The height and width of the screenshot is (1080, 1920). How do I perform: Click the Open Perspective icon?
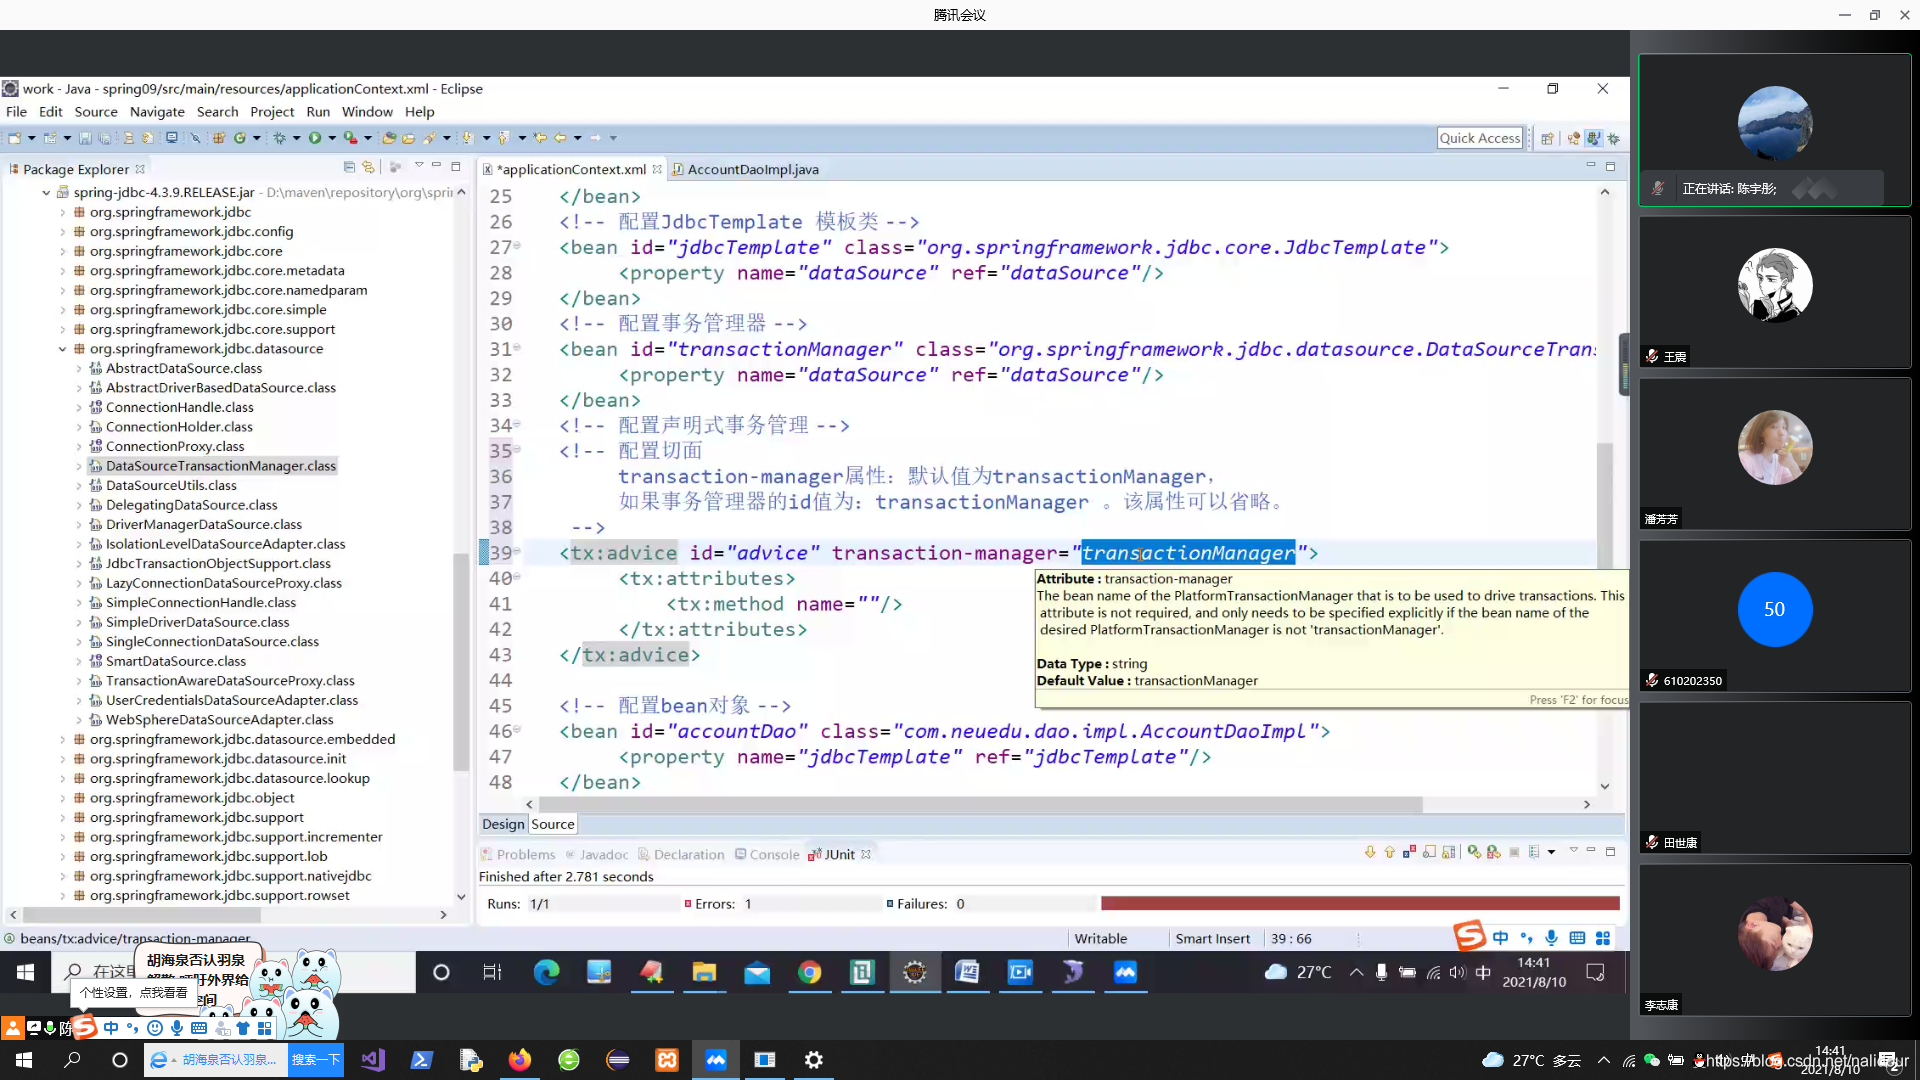point(1547,139)
